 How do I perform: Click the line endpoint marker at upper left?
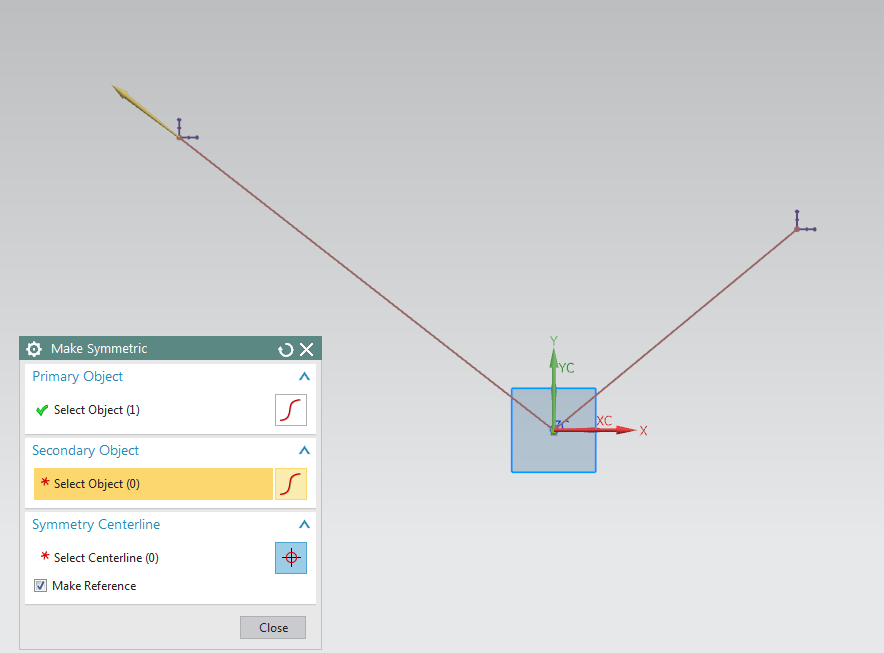(x=179, y=137)
